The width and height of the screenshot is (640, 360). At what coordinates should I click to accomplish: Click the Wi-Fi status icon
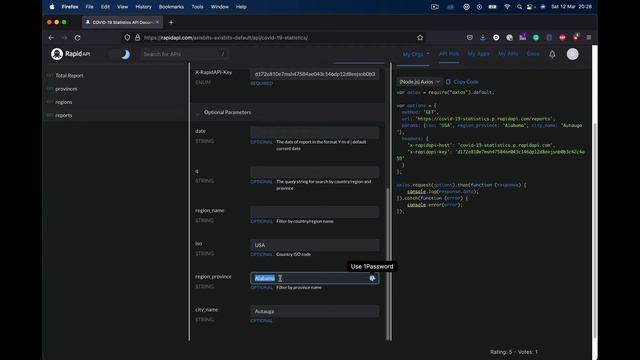pyautogui.click(x=507, y=7)
